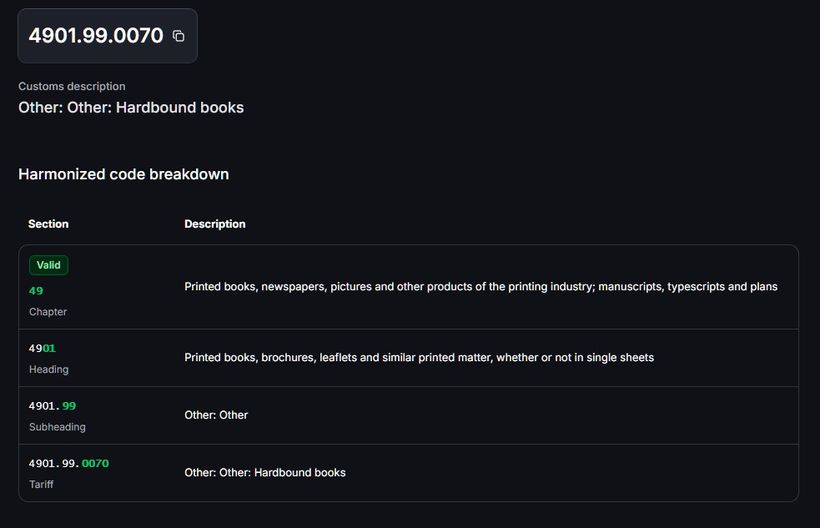Image resolution: width=820 pixels, height=528 pixels.
Task: Select the heading description about brochures and leaflets
Action: pyautogui.click(x=419, y=357)
